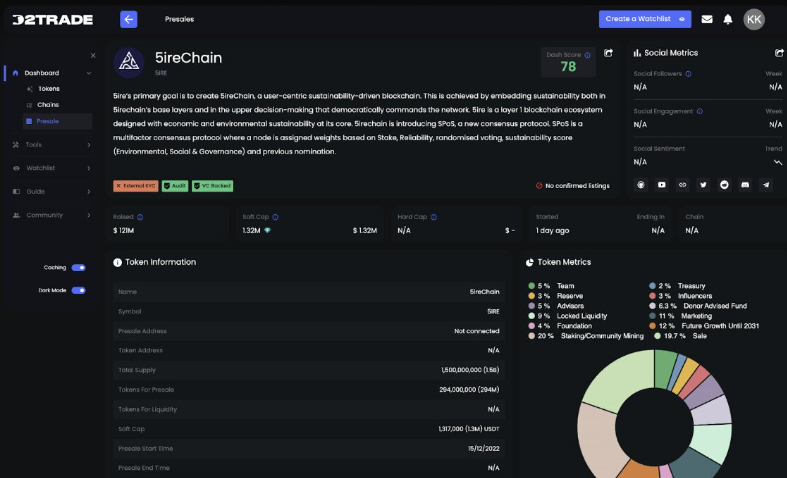Click the Presale Start Time 15/12/2022
This screenshot has height=478, width=787.
pyautogui.click(x=484, y=449)
